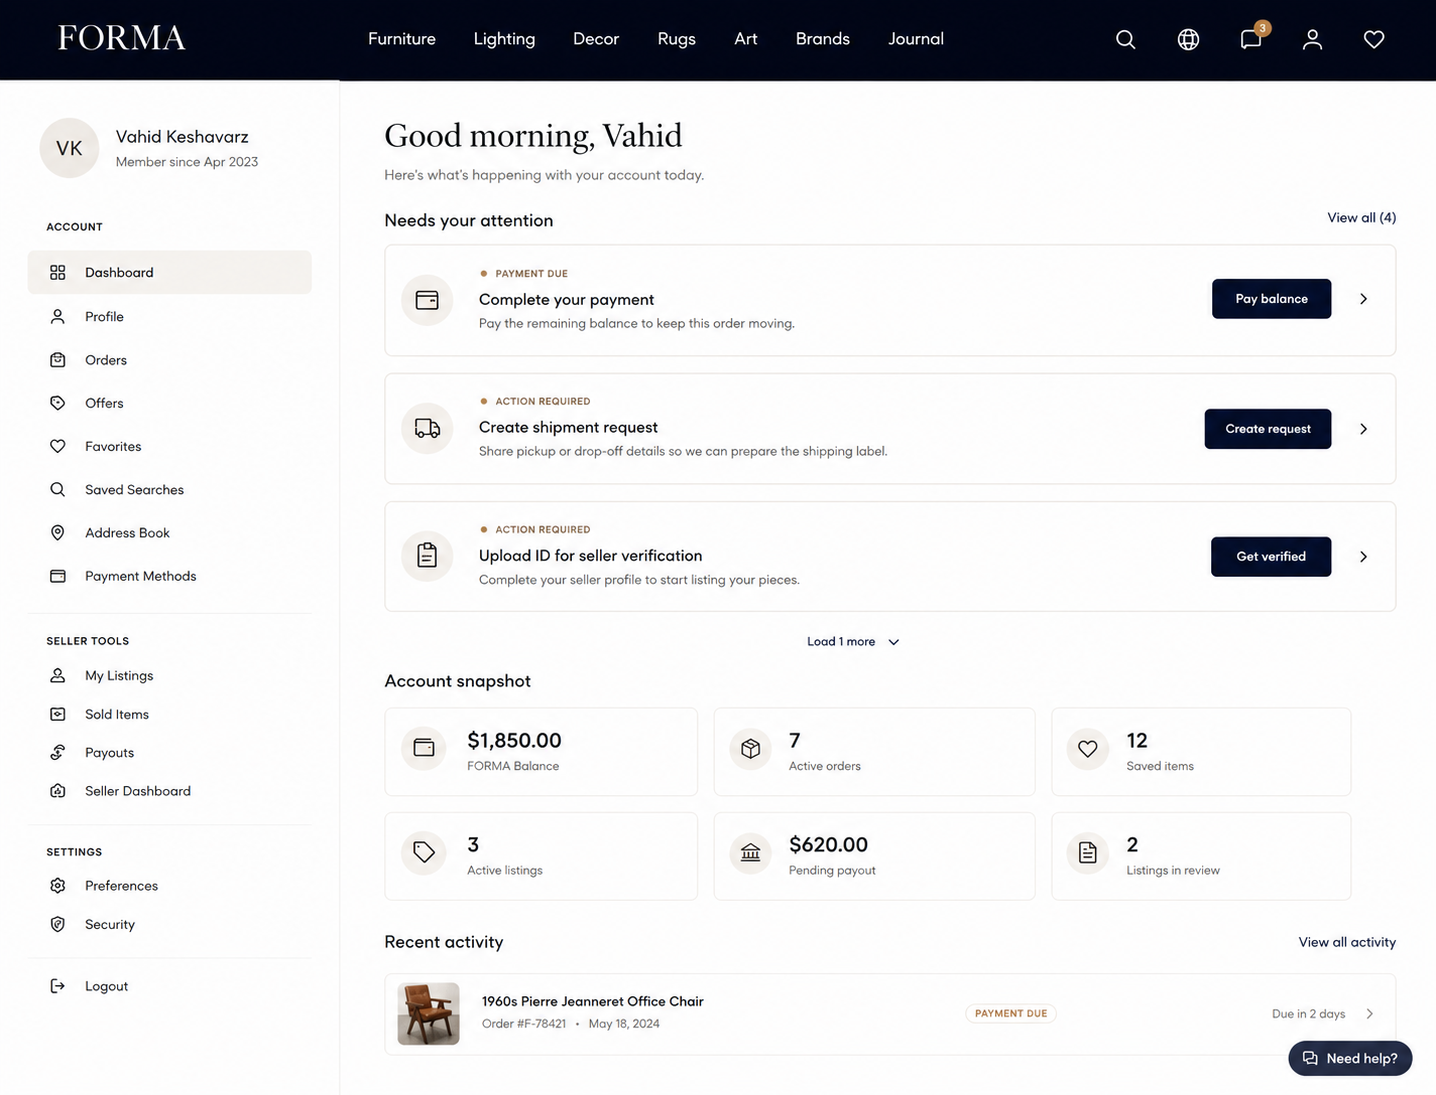Screen dimensions: 1436x1095
Task: Click the grid icon beside Dashboard
Action: 58,272
